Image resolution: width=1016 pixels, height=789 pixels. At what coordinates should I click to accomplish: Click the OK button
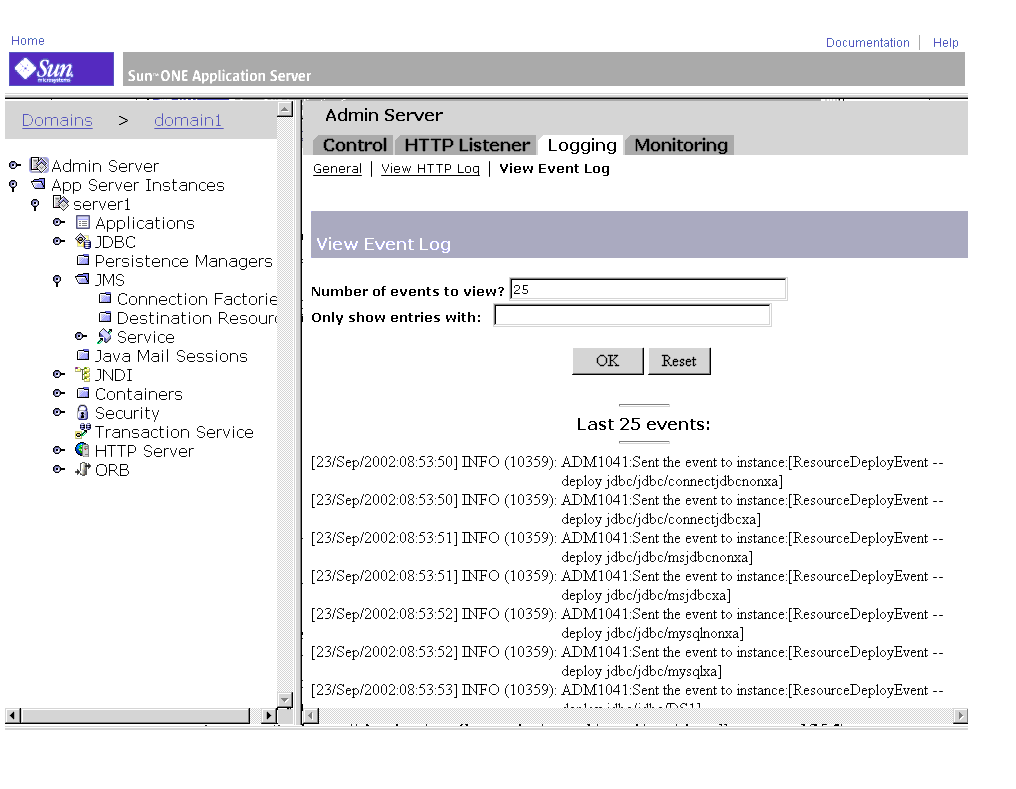(608, 361)
